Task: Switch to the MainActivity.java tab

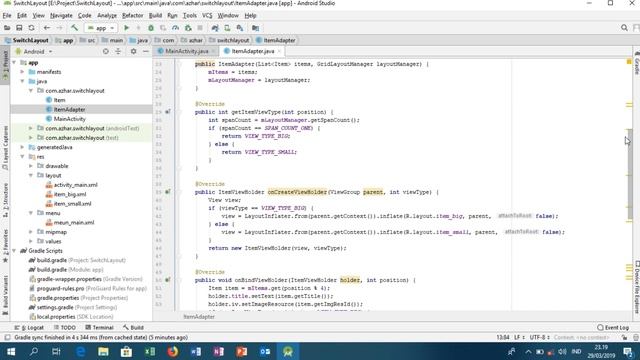Action: point(187,51)
